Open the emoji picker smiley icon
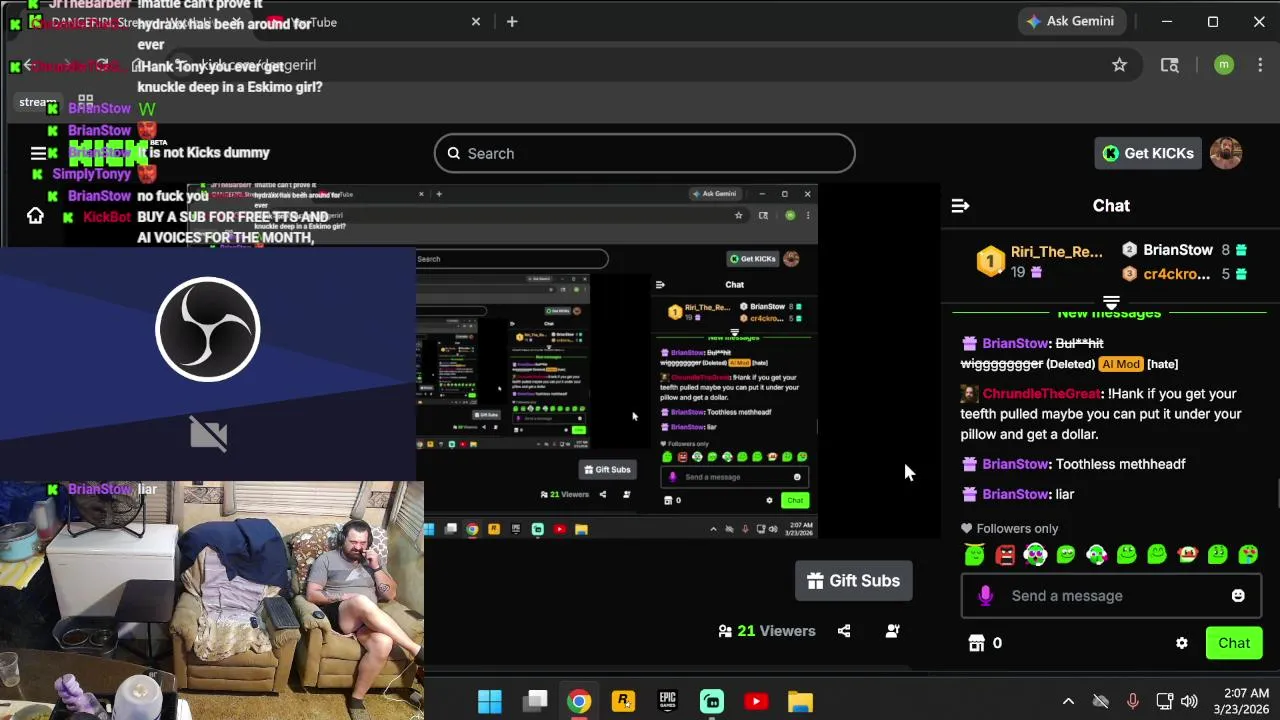This screenshot has height=720, width=1280. click(1238, 596)
